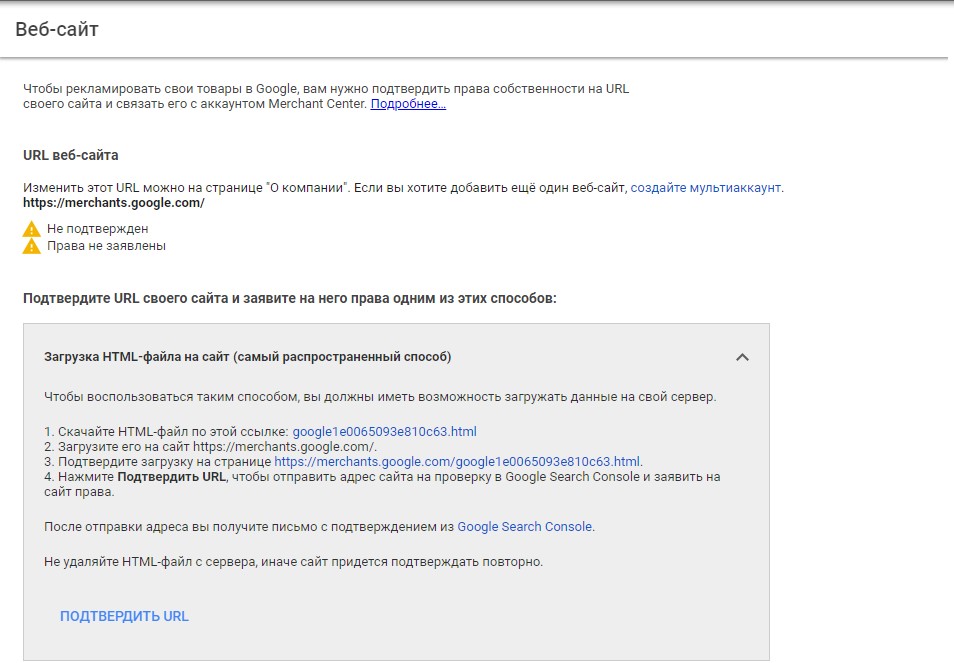954x663 pixels.
Task: Click step 2 Загрузите его на сайт text
Action: point(211,446)
